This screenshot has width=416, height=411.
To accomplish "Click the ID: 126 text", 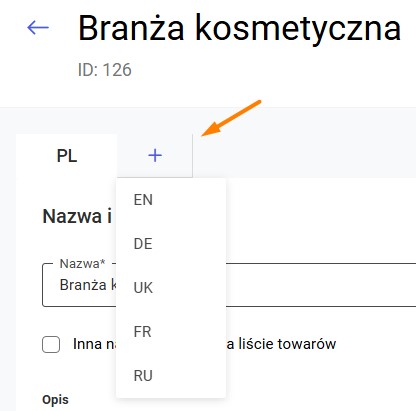I will pos(105,70).
